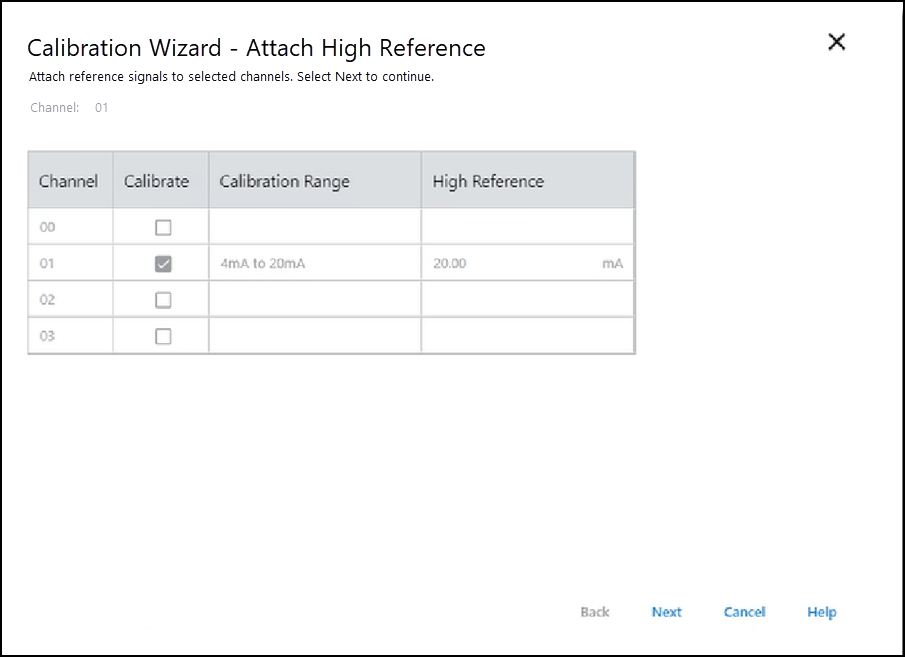Image resolution: width=905 pixels, height=657 pixels.
Task: Enable the Calibrate checkbox for channel 00
Action: 163,227
